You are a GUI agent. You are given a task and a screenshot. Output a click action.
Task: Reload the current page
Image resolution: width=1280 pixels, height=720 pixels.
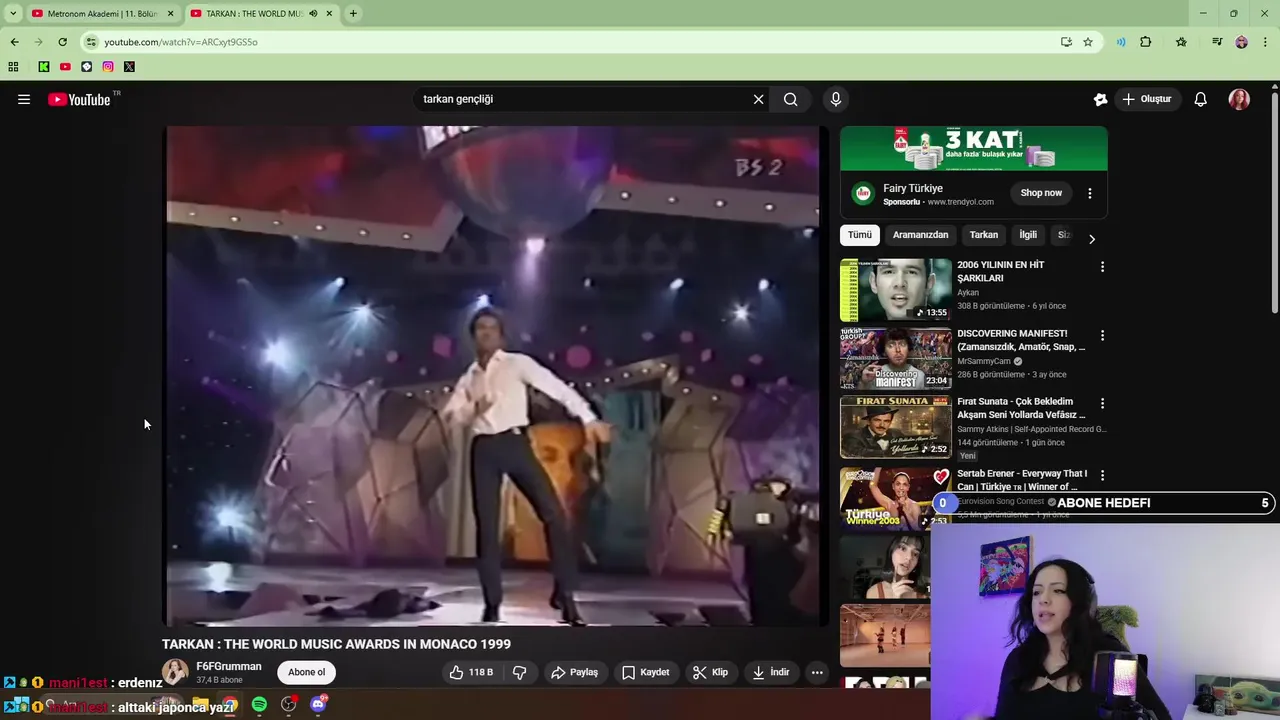pyautogui.click(x=62, y=42)
